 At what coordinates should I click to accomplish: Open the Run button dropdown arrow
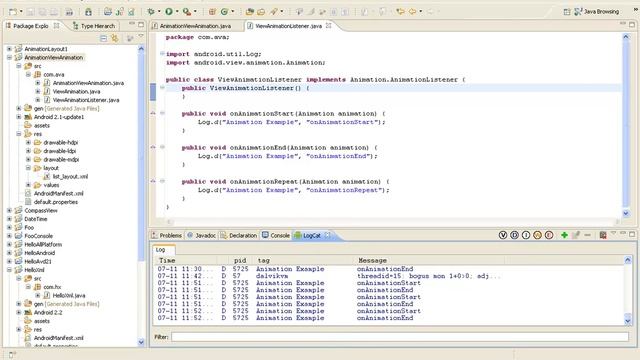(177, 12)
